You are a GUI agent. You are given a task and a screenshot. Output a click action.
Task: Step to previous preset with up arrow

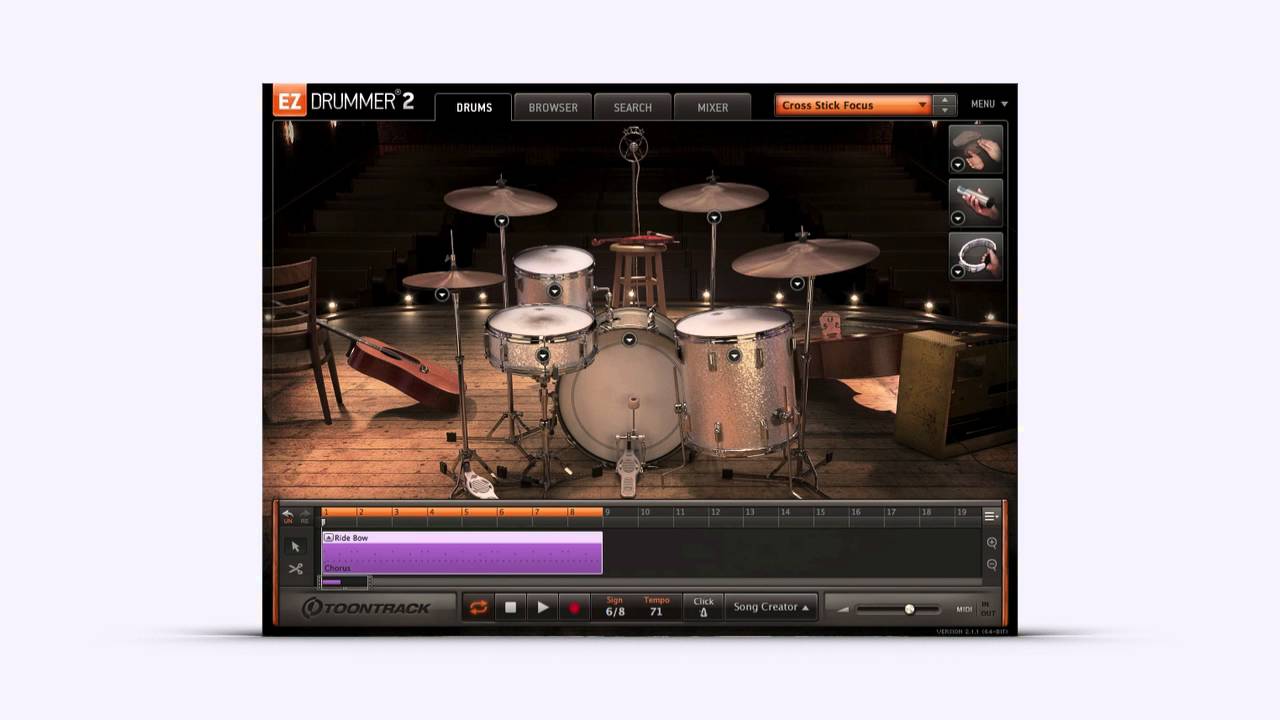944,100
